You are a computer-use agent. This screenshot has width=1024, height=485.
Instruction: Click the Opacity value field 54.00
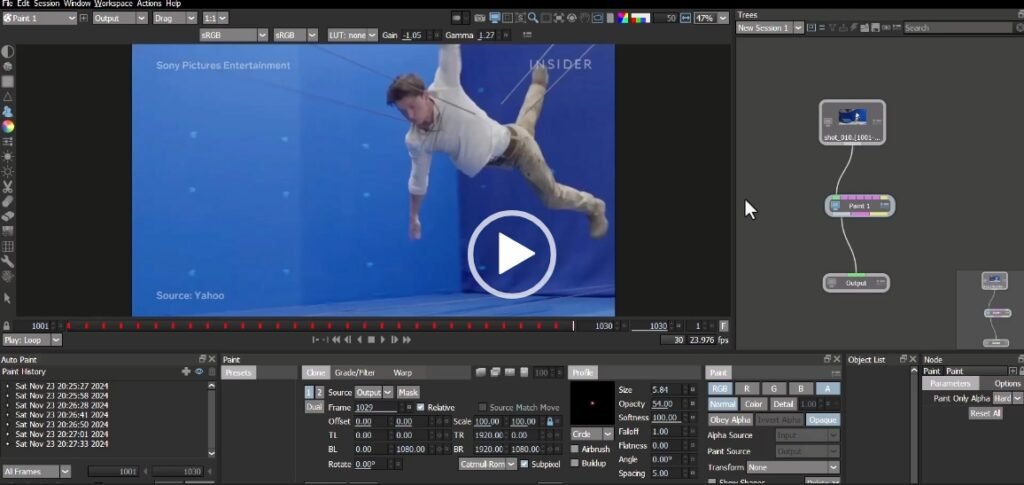tap(668, 404)
